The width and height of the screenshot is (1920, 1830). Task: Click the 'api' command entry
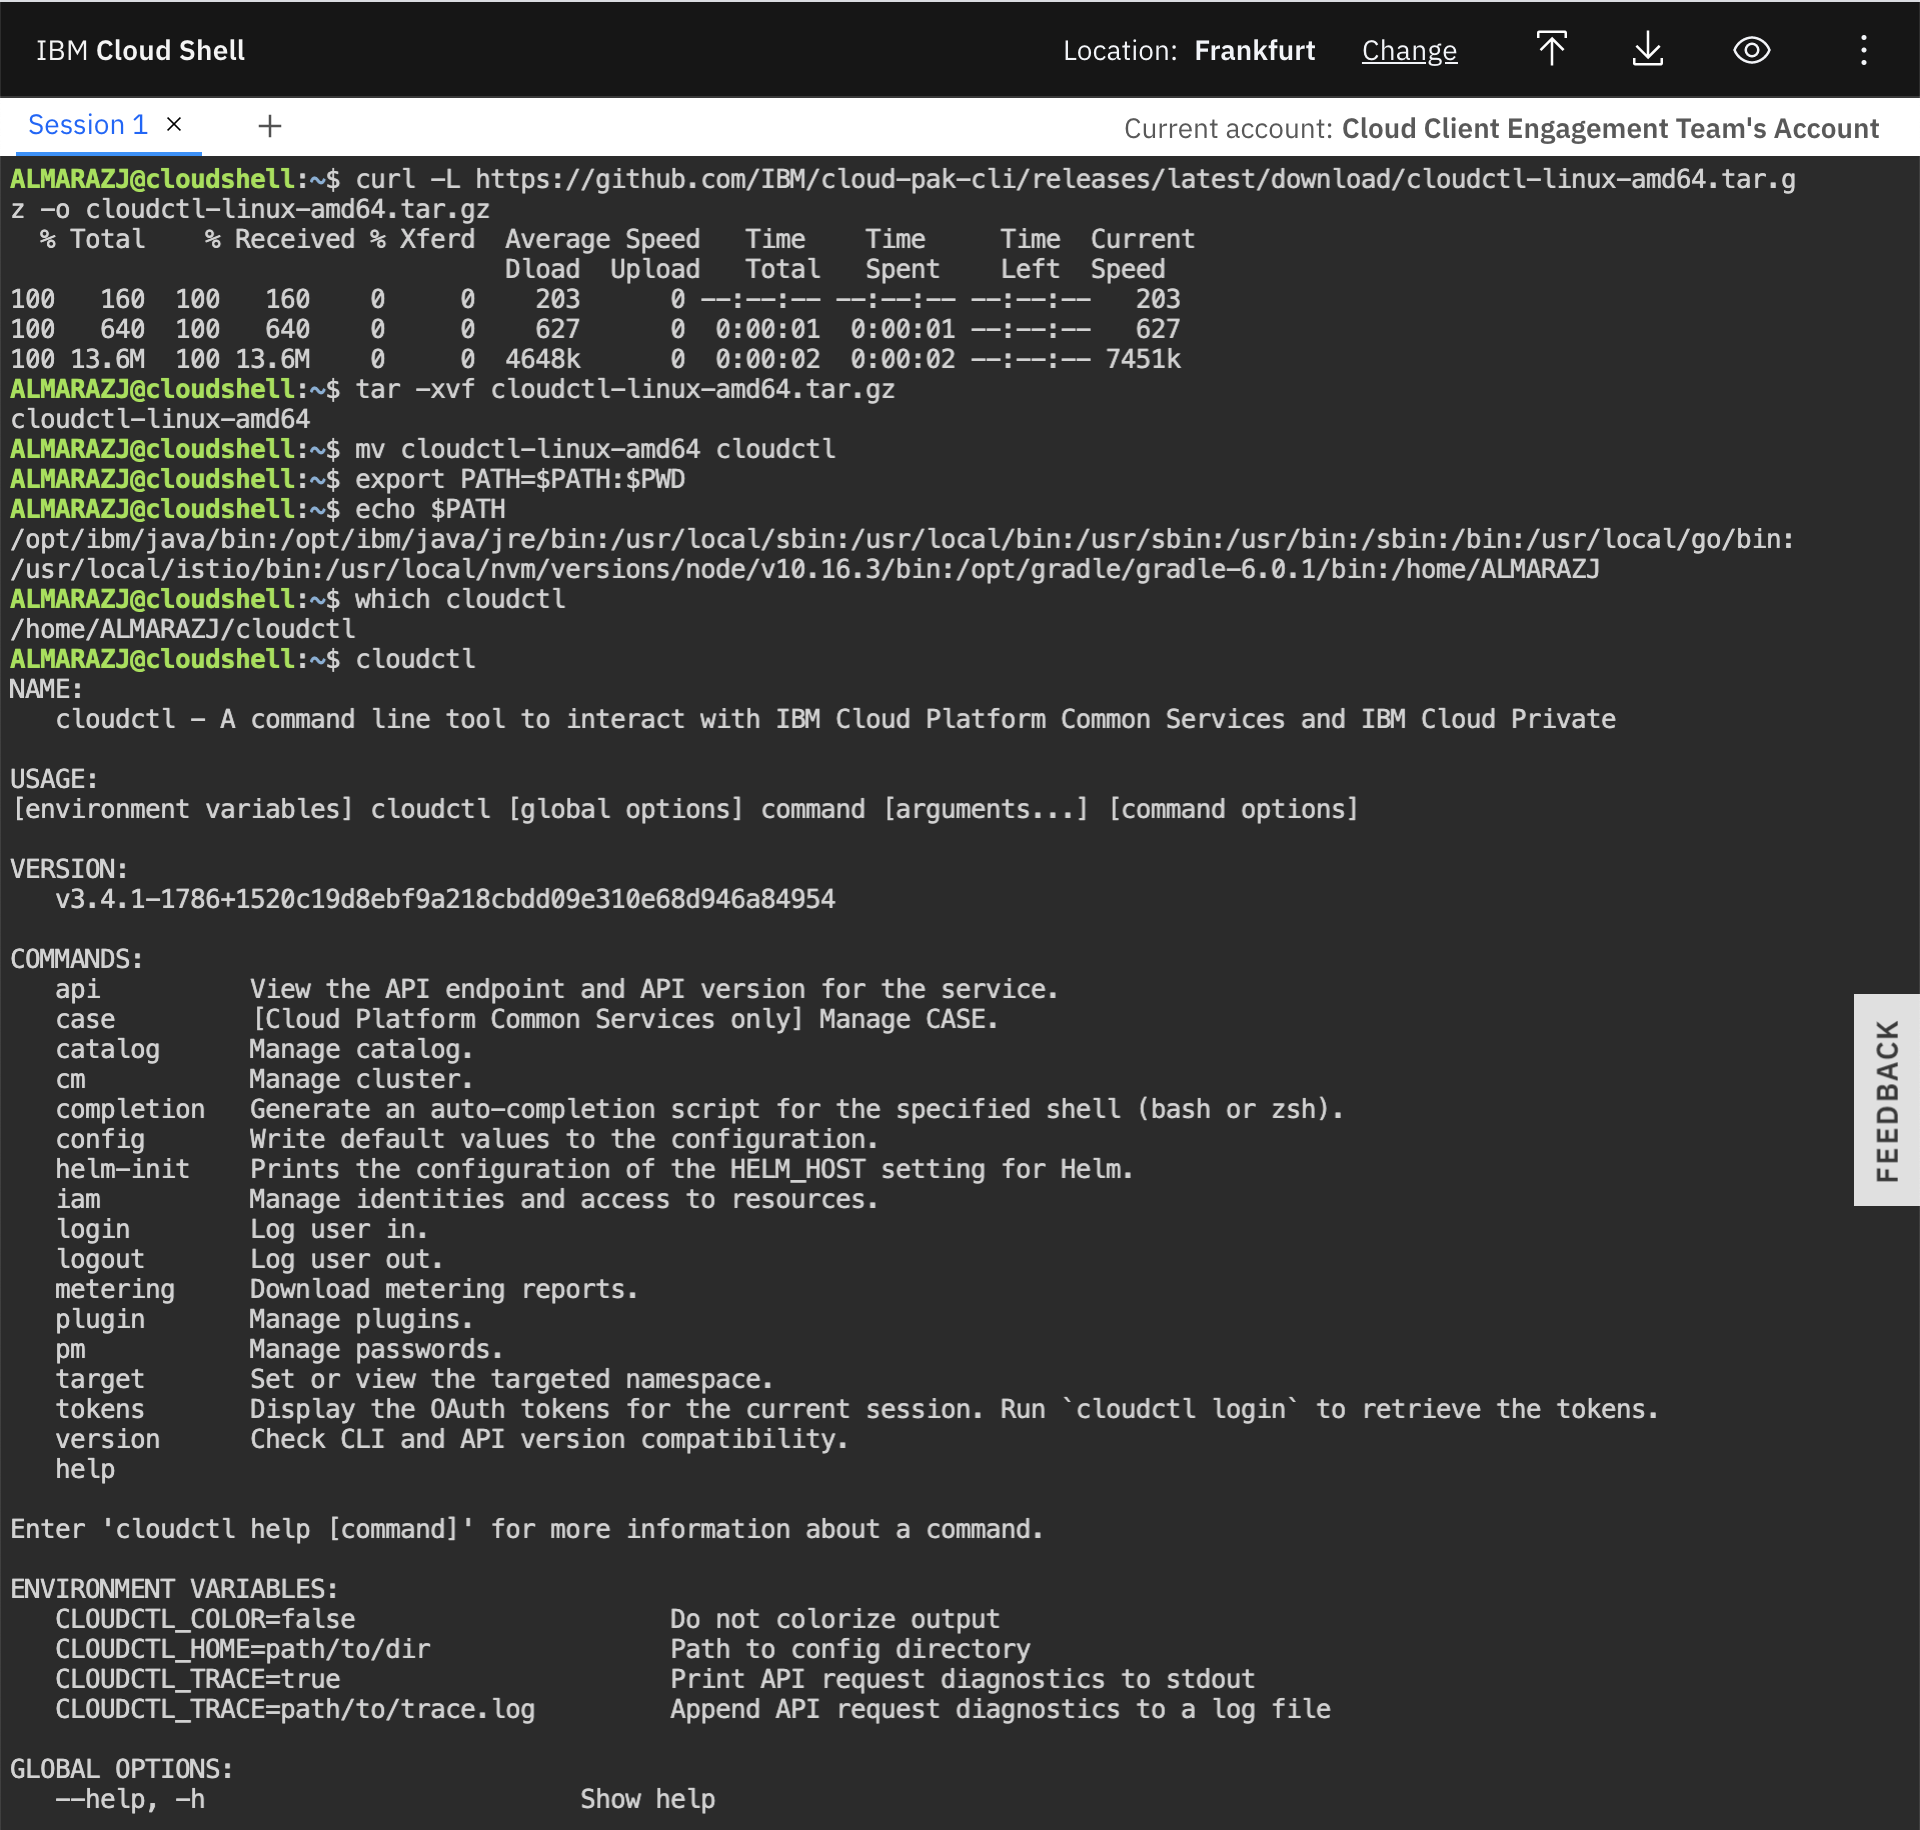point(78,990)
